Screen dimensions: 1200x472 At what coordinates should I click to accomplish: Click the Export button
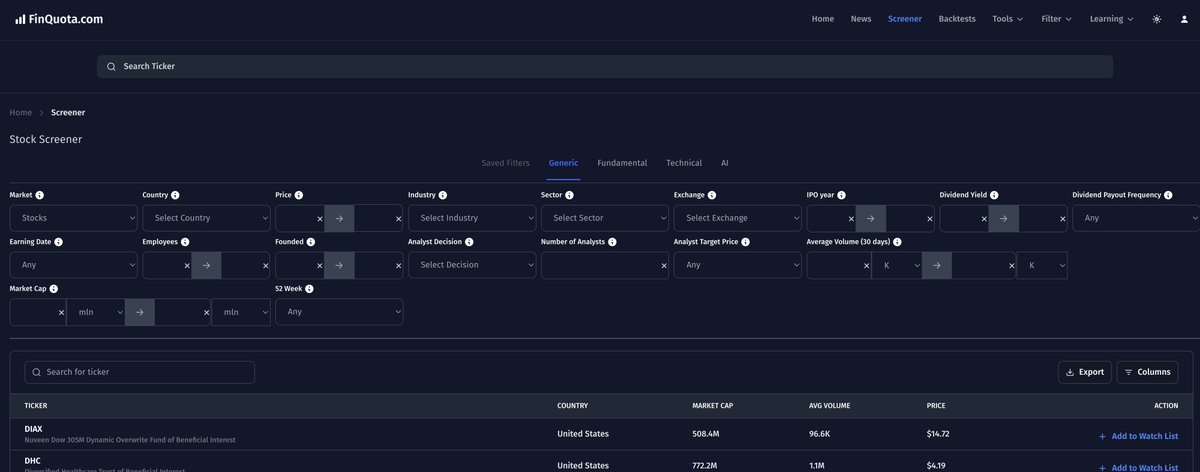[1085, 372]
